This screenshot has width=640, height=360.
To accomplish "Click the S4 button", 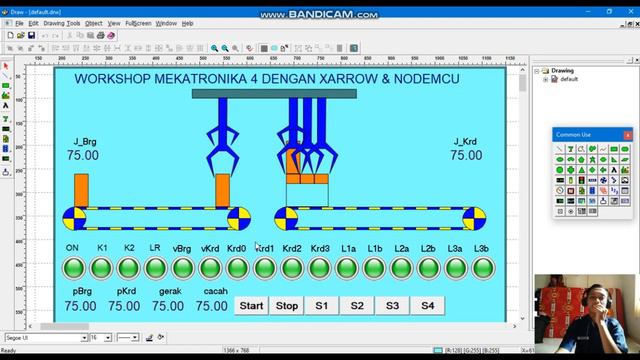I will point(427,306).
